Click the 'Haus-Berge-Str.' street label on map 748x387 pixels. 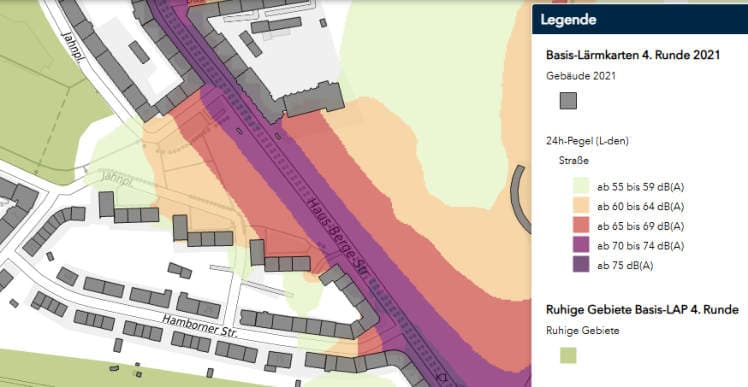point(339,238)
